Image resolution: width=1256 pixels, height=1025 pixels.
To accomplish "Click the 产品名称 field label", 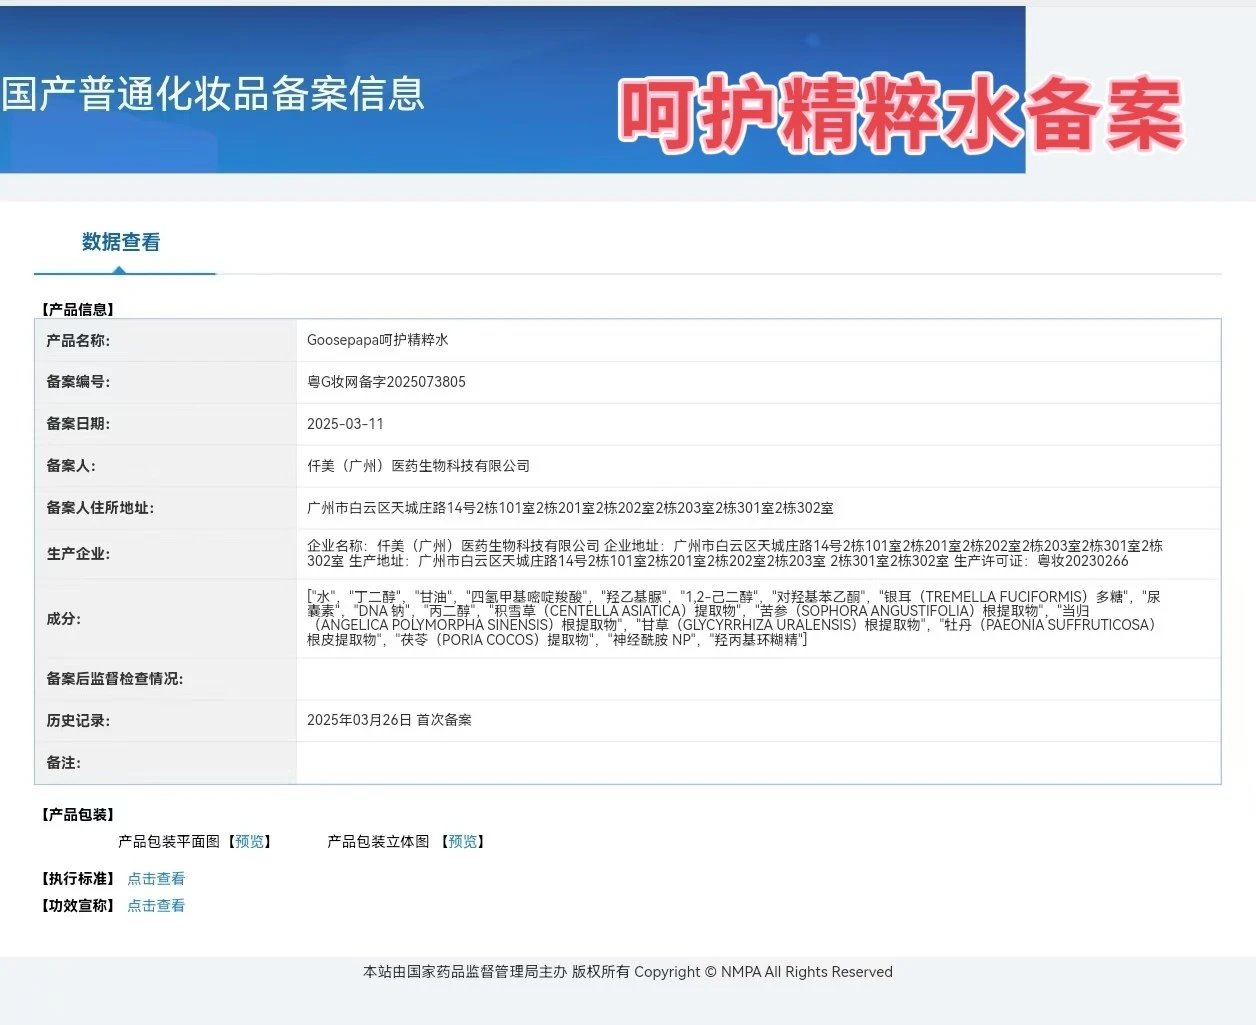I will click(78, 341).
